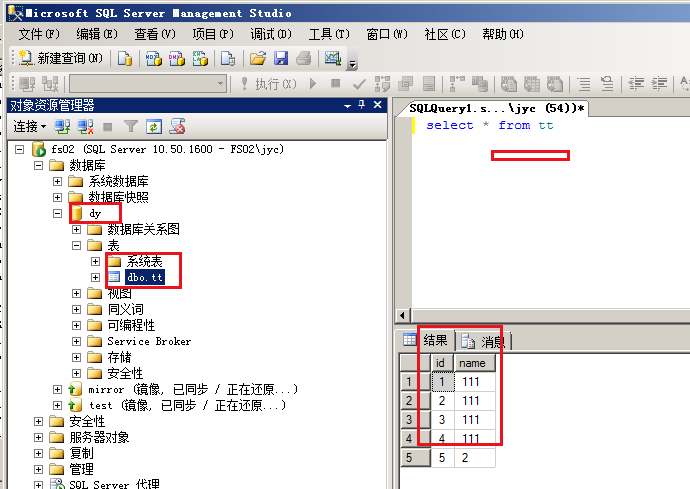The width and height of the screenshot is (690, 489).
Task: Click the Print icon in toolbar
Action: pyautogui.click(x=304, y=58)
